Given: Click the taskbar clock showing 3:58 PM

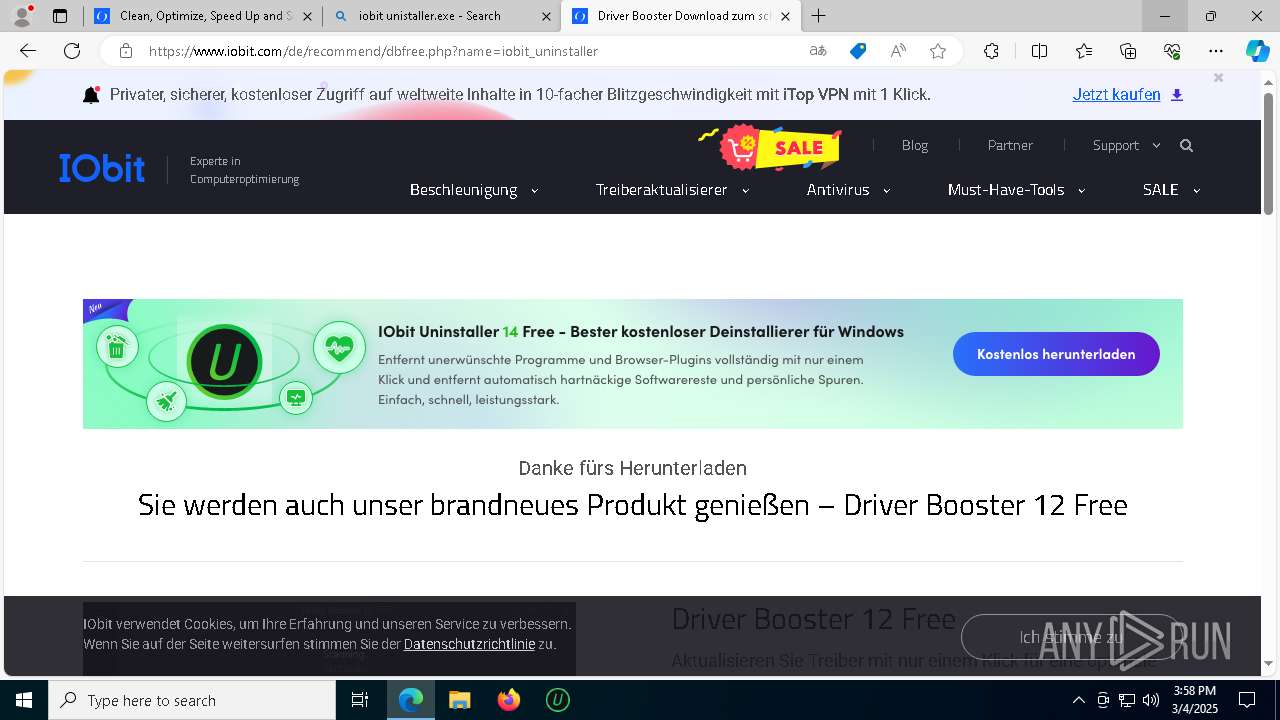Looking at the screenshot, I should 1195,700.
